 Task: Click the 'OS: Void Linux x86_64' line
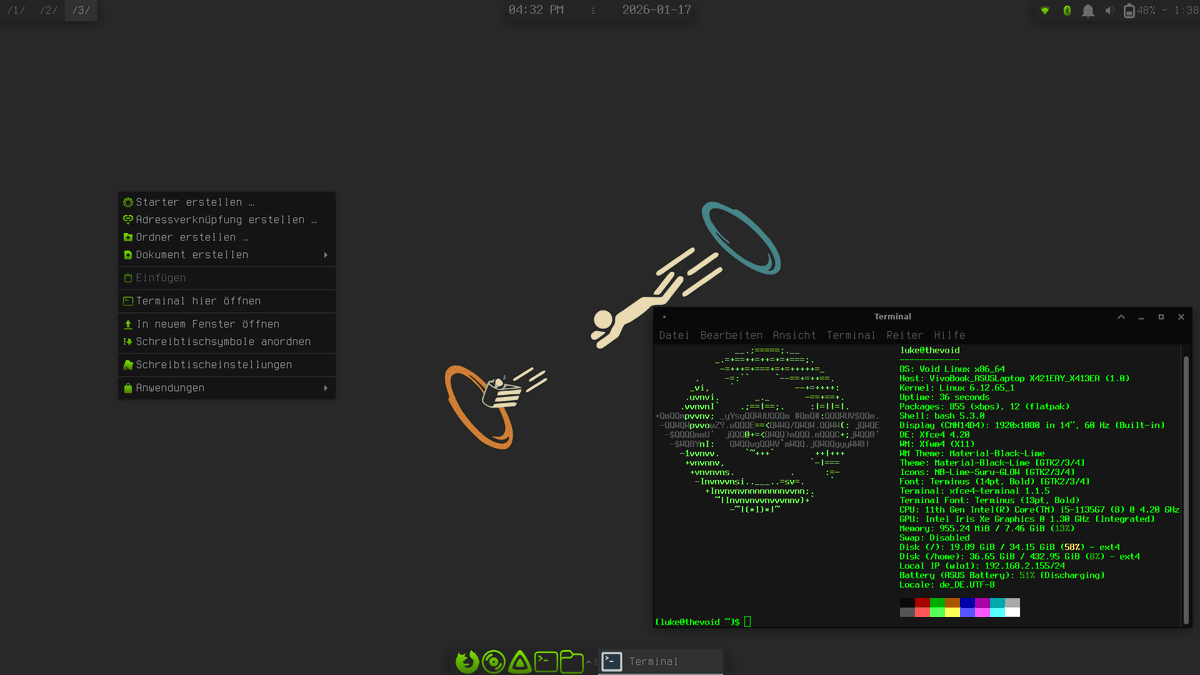click(x=952, y=369)
